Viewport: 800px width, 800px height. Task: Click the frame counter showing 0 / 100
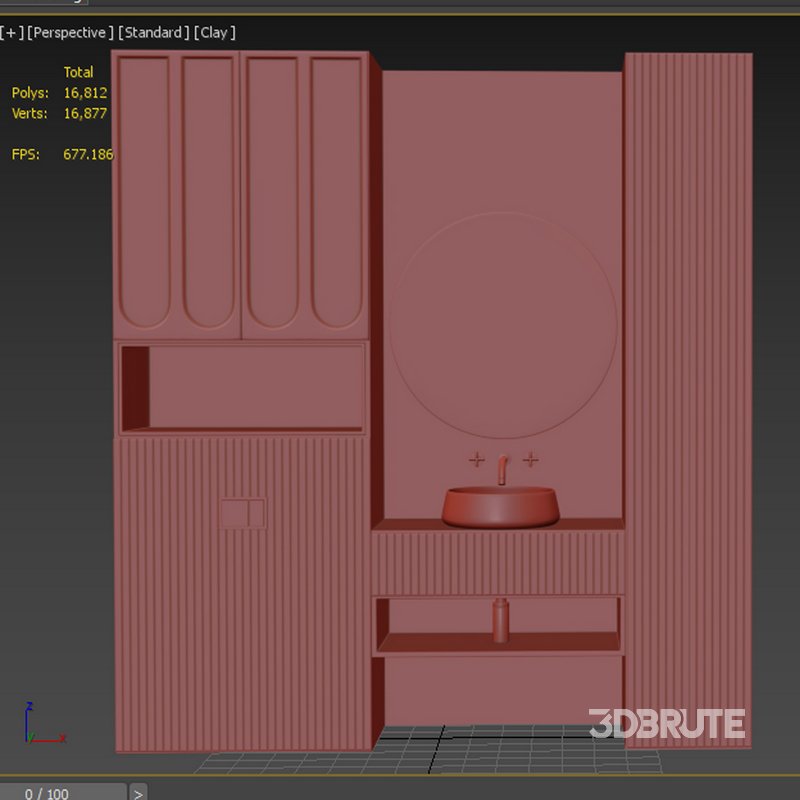tap(48, 793)
